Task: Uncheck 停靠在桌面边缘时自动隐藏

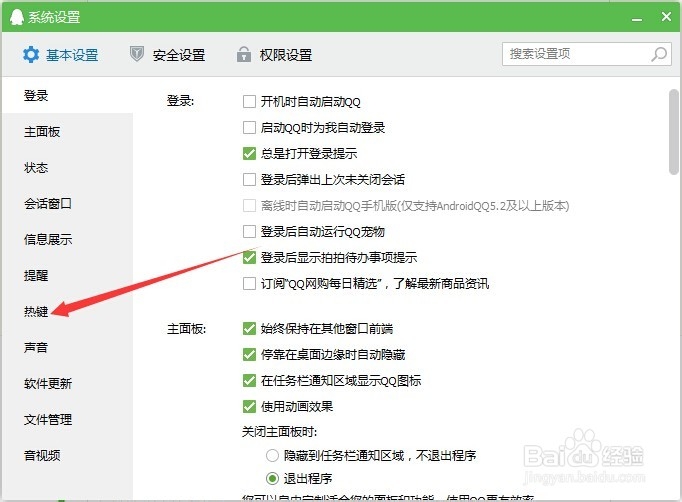Action: 249,355
